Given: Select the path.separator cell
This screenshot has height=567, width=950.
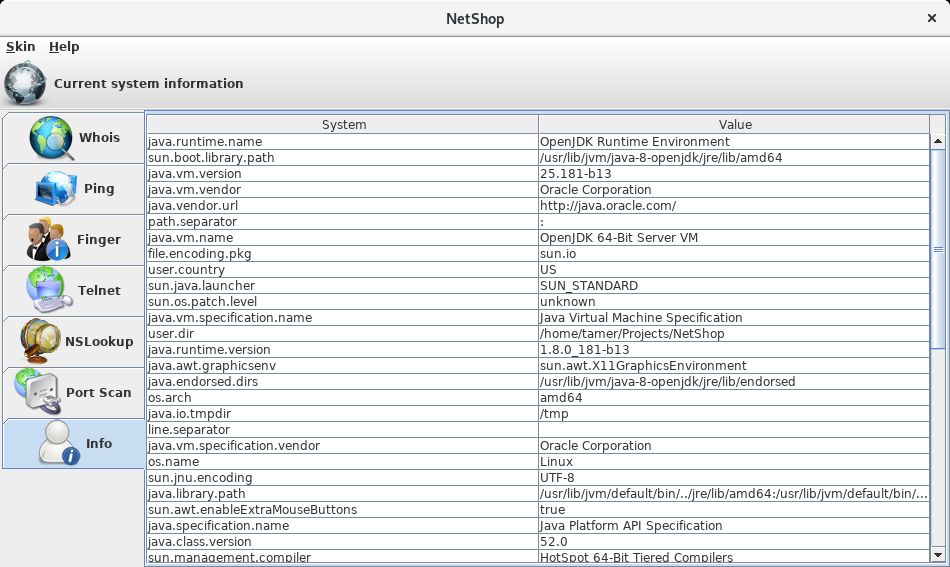Looking at the screenshot, I should click(x=342, y=222).
